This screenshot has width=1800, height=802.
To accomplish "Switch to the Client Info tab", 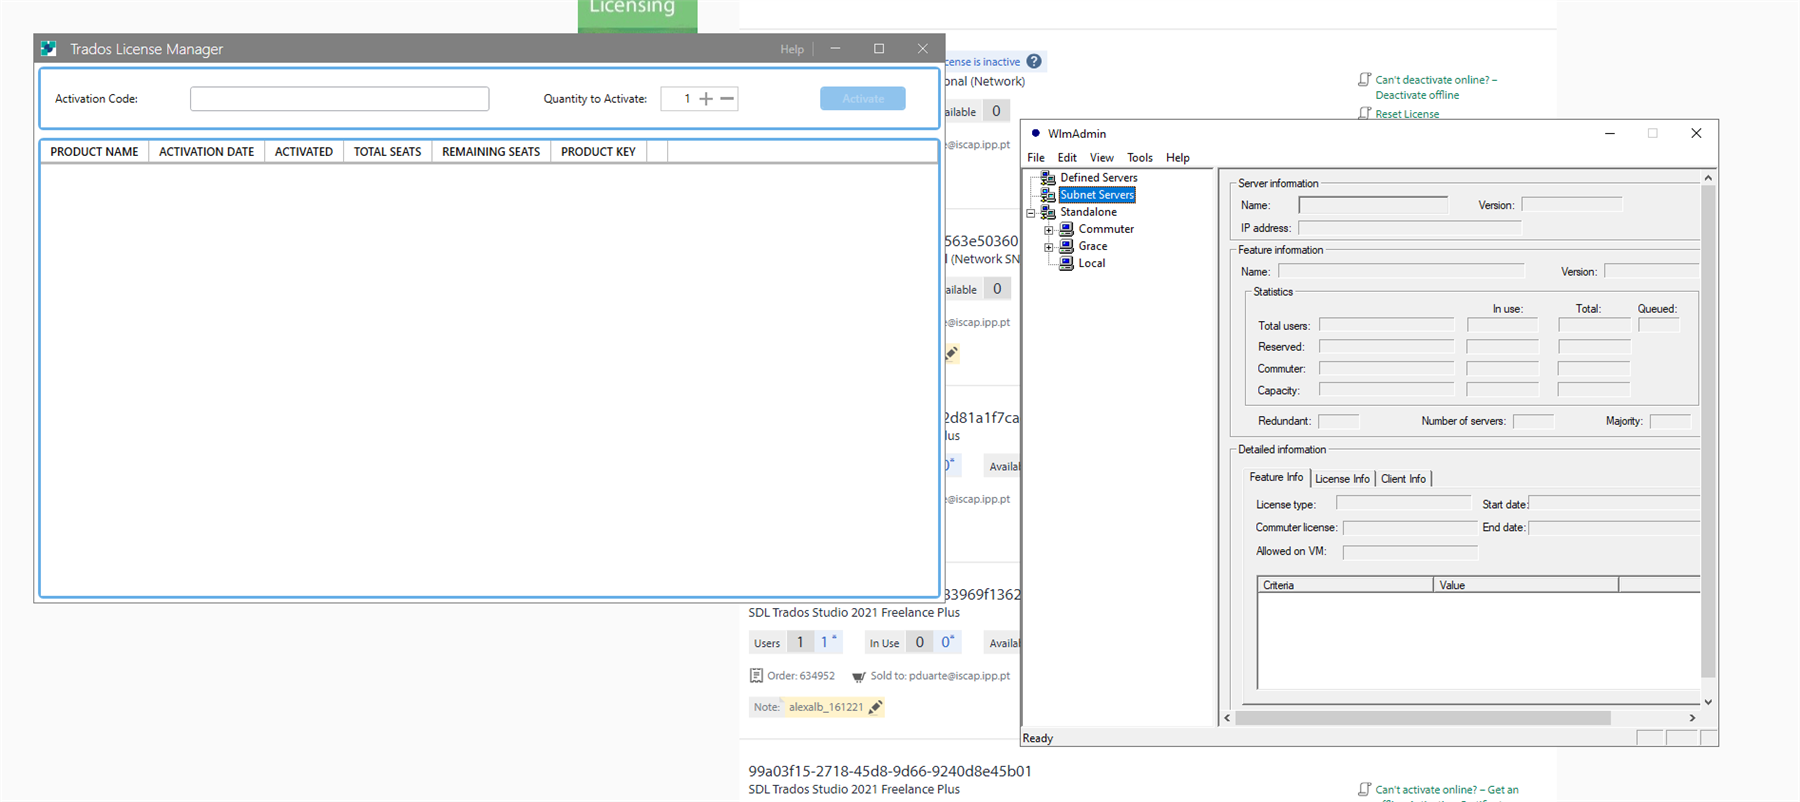I will pos(1403,479).
